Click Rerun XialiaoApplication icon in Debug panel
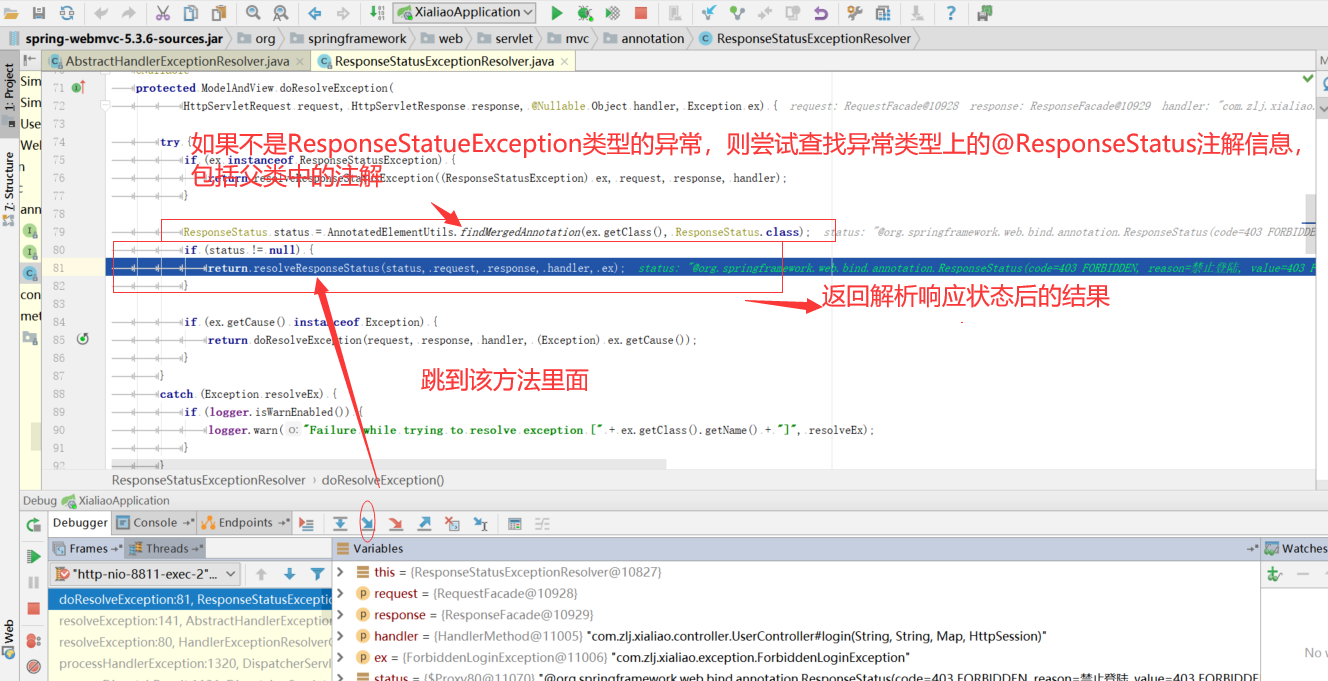The image size is (1328, 681). click(x=33, y=524)
